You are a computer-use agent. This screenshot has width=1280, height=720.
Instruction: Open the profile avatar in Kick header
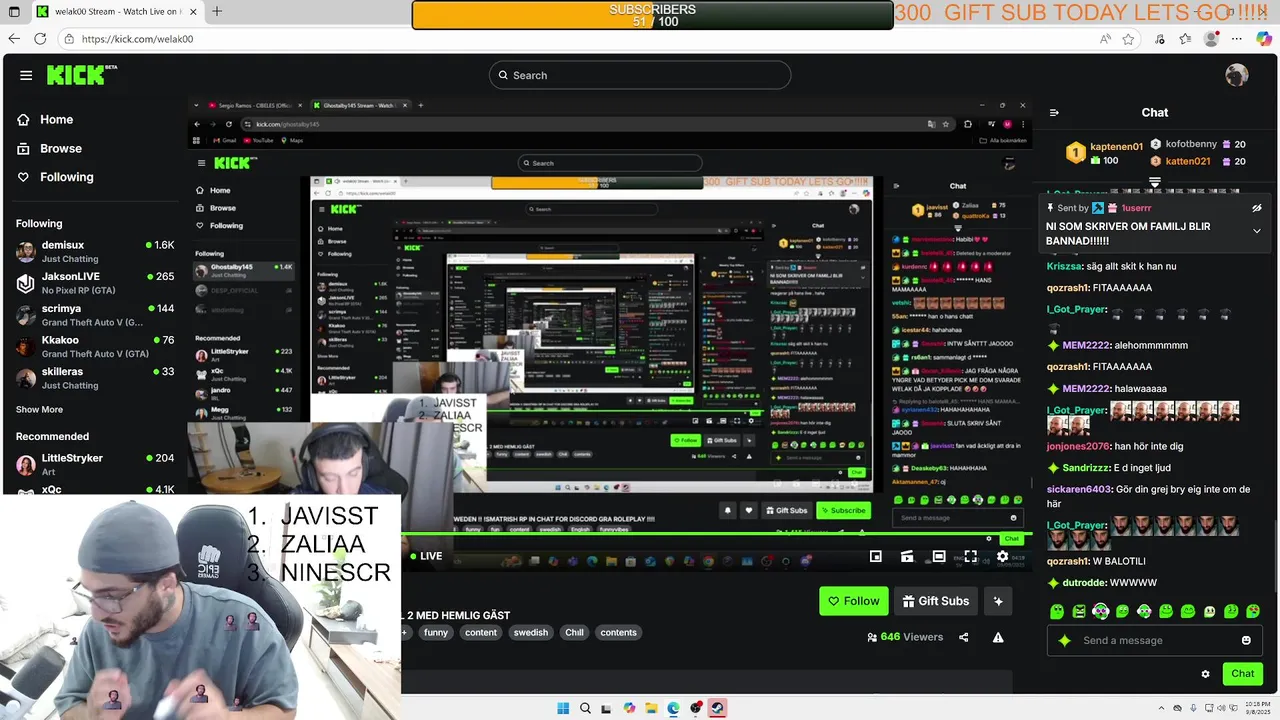pyautogui.click(x=1237, y=75)
